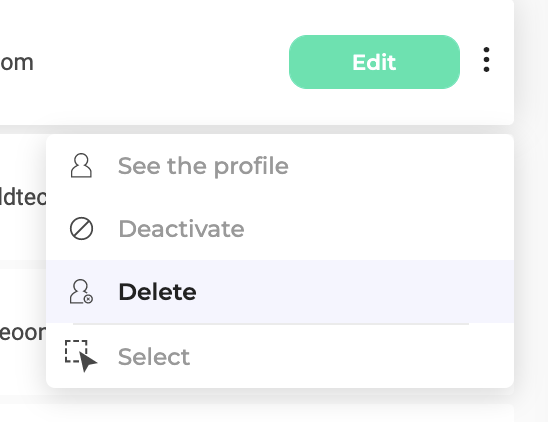Viewport: 548px width, 422px height.
Task: Choose the highlighted Delete option
Action: 280,292
